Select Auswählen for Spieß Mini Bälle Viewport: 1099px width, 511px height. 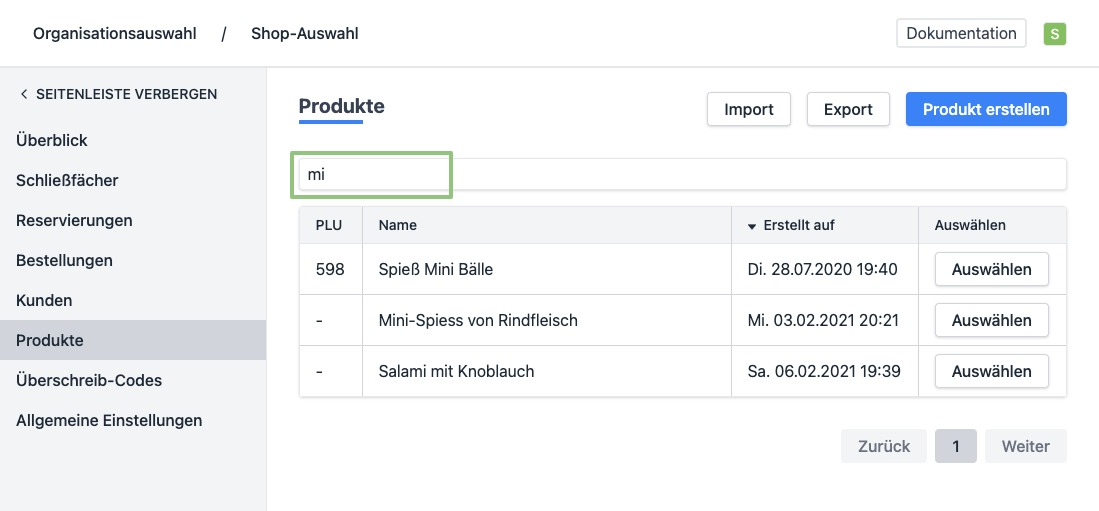coord(990,269)
